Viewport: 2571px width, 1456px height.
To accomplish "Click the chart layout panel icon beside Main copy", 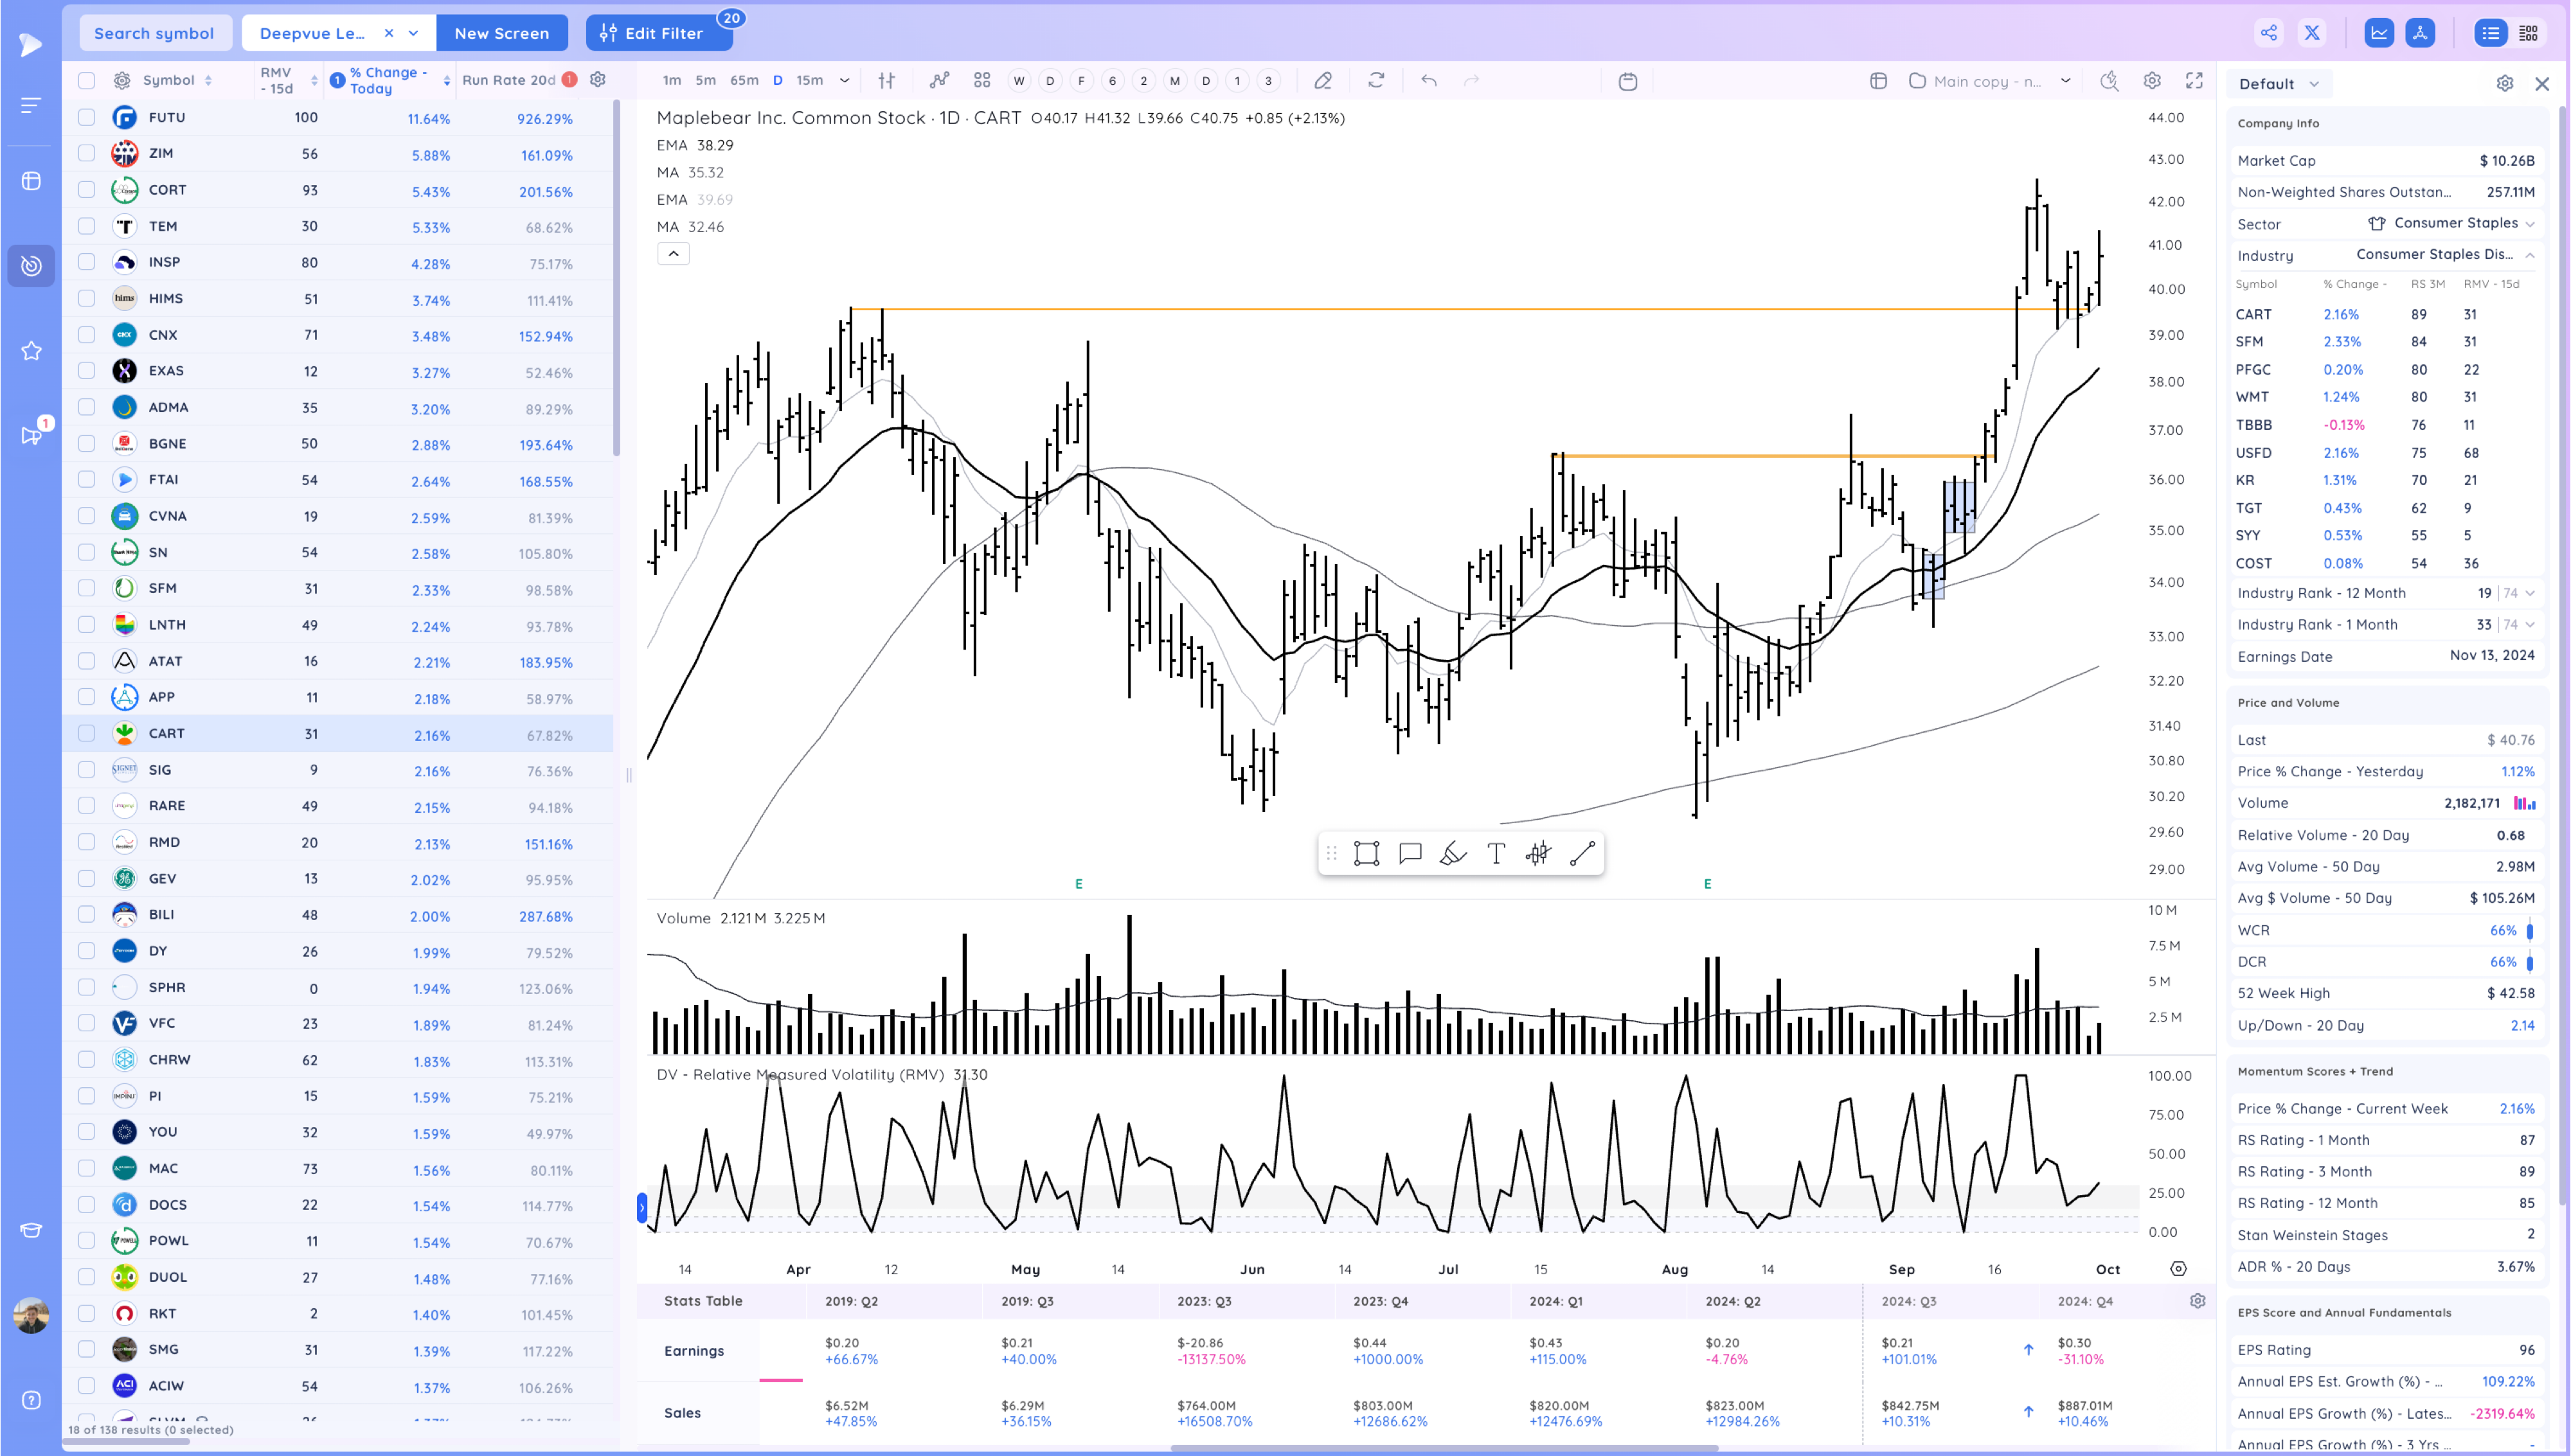I will click(x=1878, y=81).
